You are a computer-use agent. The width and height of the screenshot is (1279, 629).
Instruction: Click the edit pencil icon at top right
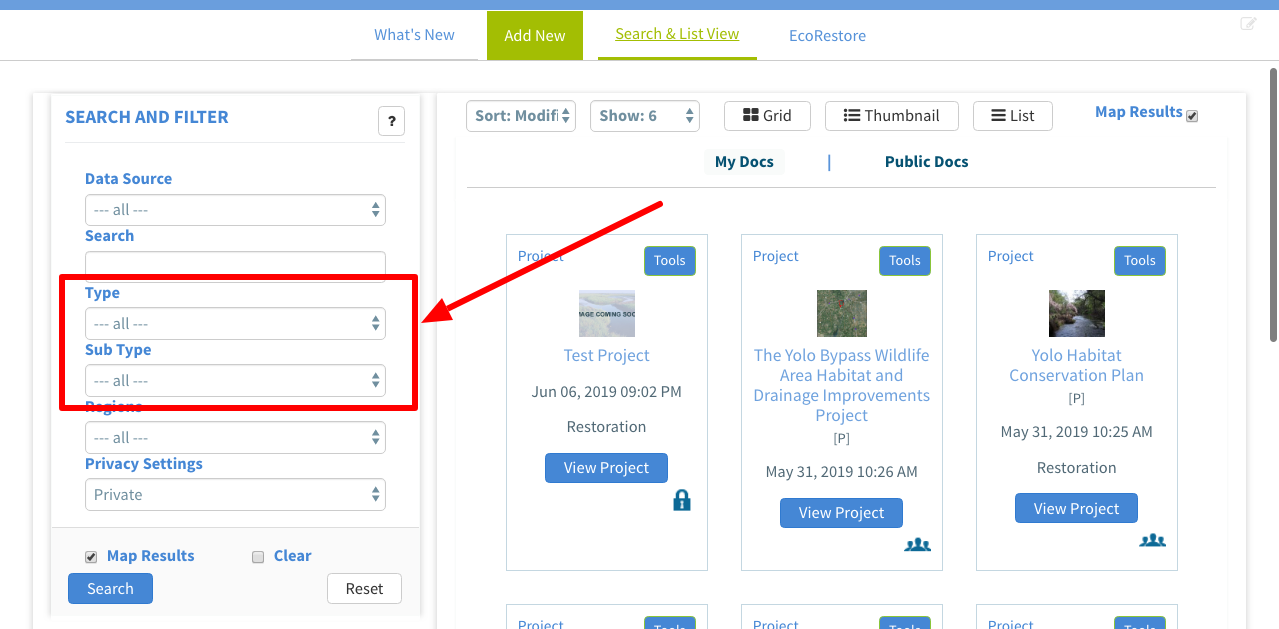(1248, 24)
